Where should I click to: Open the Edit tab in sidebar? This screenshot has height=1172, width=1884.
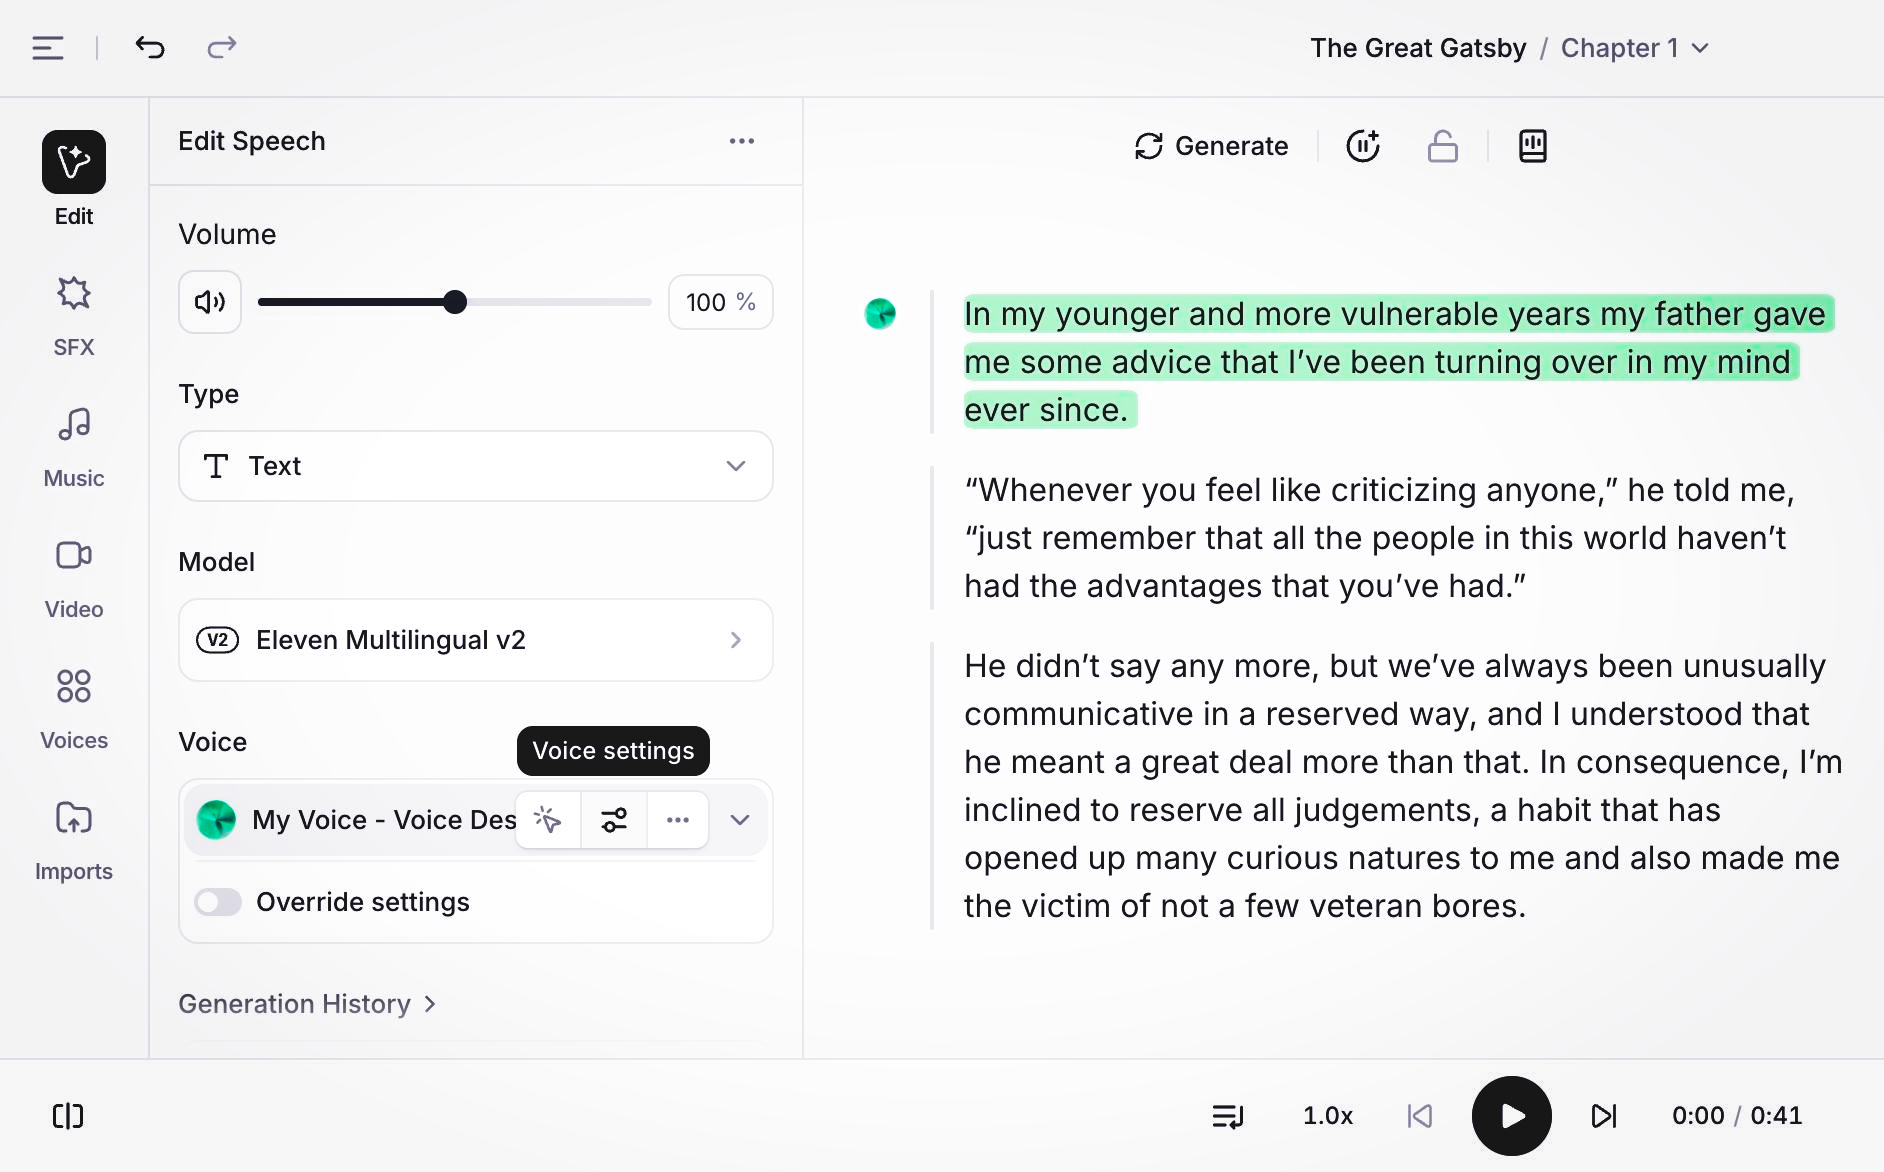(74, 179)
